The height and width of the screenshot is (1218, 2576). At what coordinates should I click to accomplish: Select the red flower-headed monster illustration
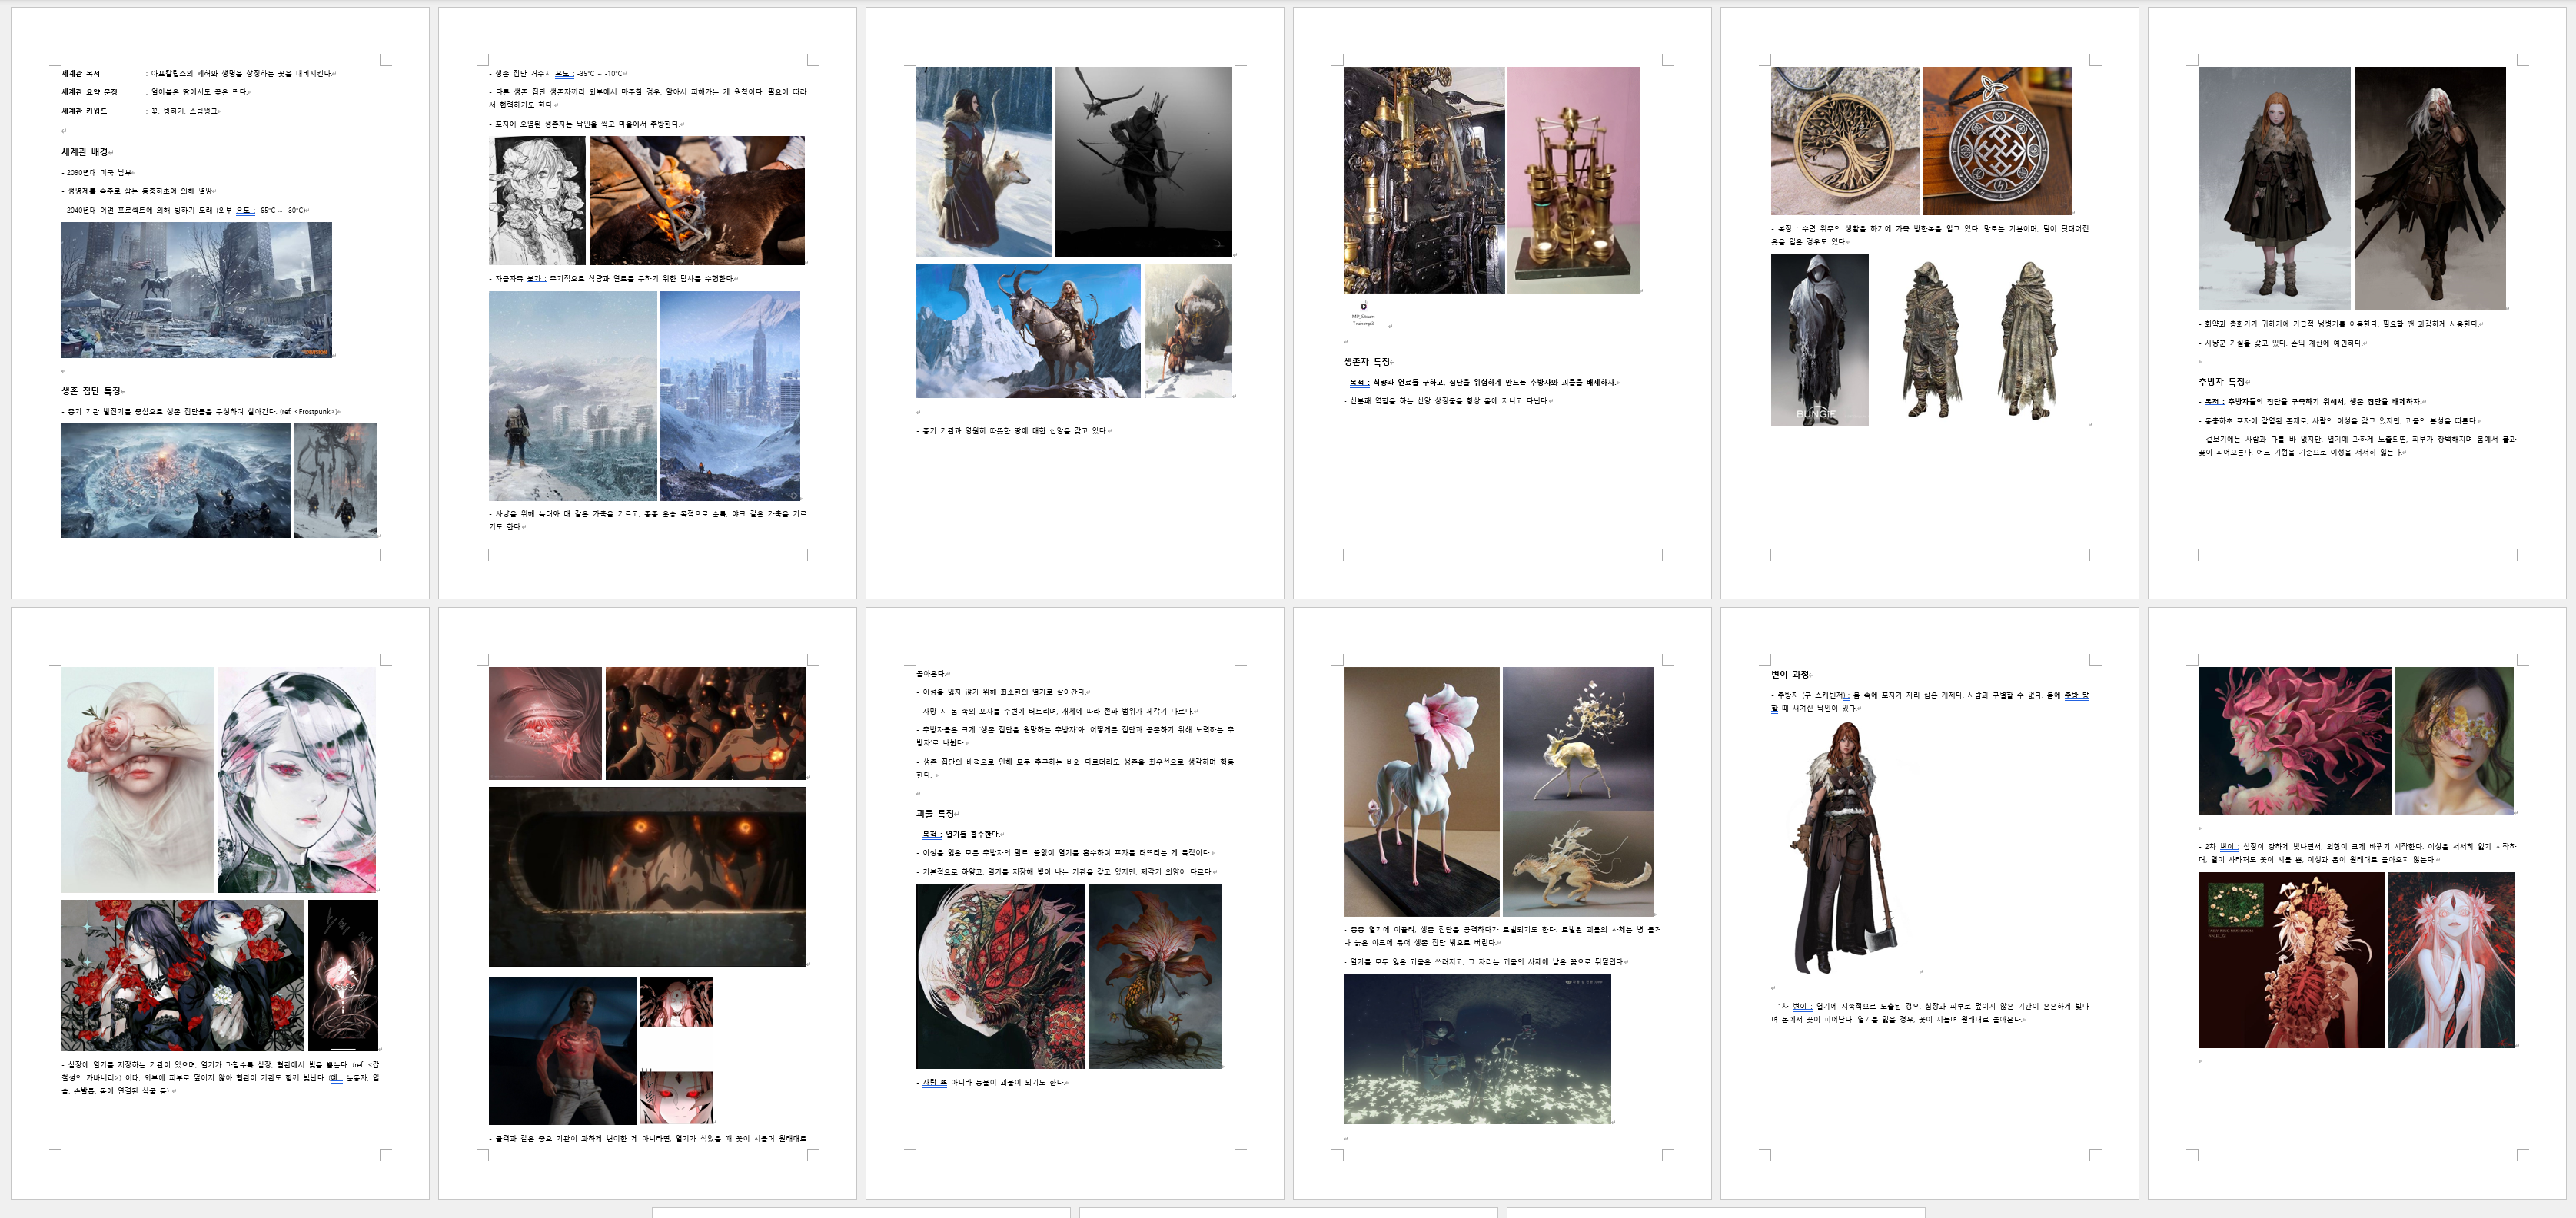tap(1000, 976)
